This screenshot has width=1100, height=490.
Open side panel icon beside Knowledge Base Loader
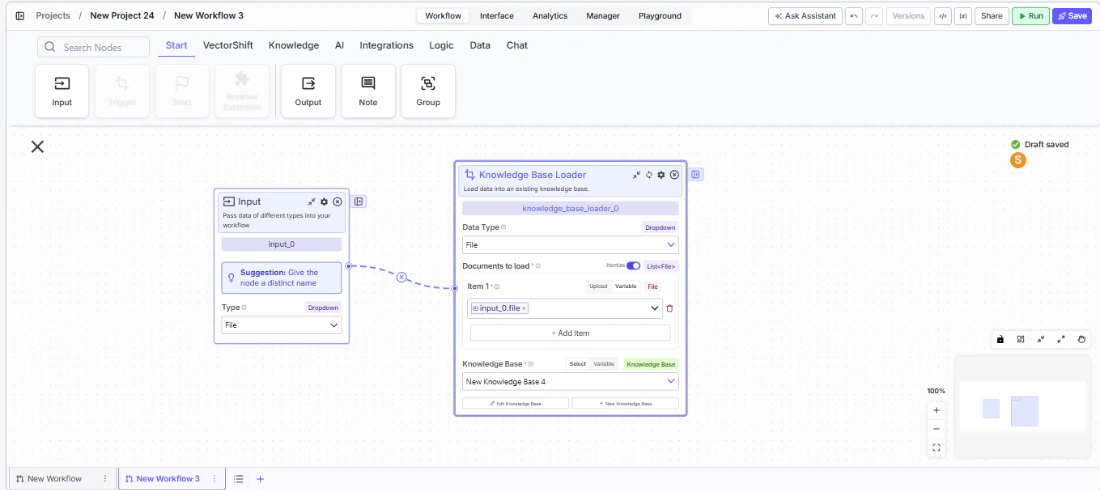click(x=696, y=175)
